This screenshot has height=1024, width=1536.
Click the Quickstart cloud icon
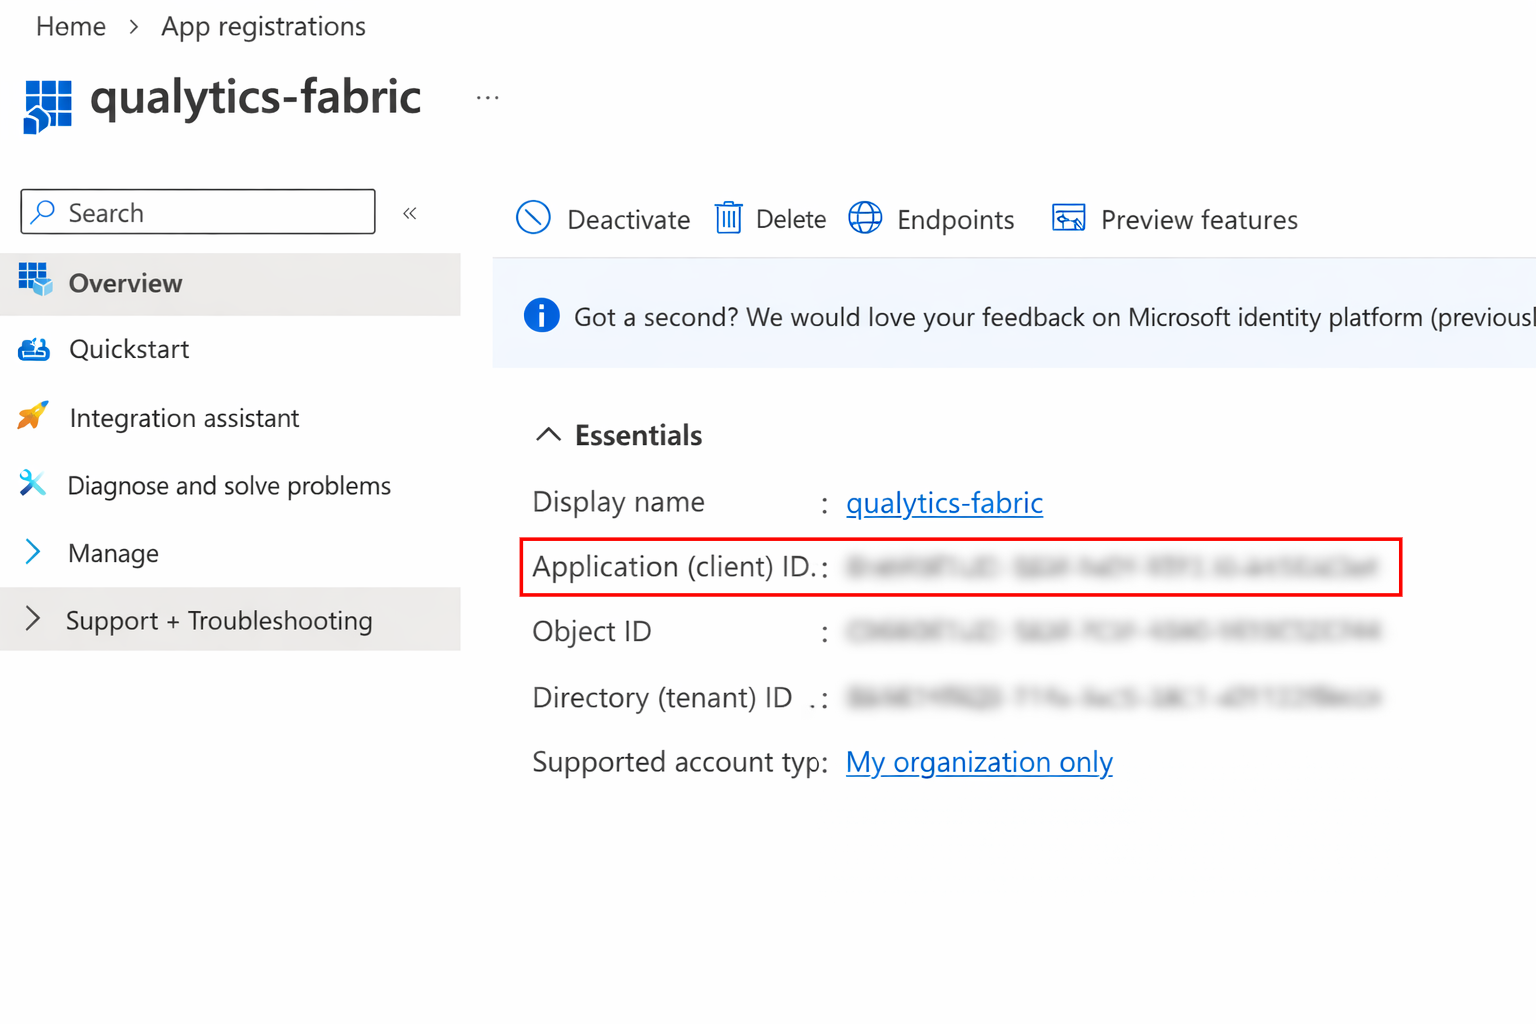pos(34,349)
